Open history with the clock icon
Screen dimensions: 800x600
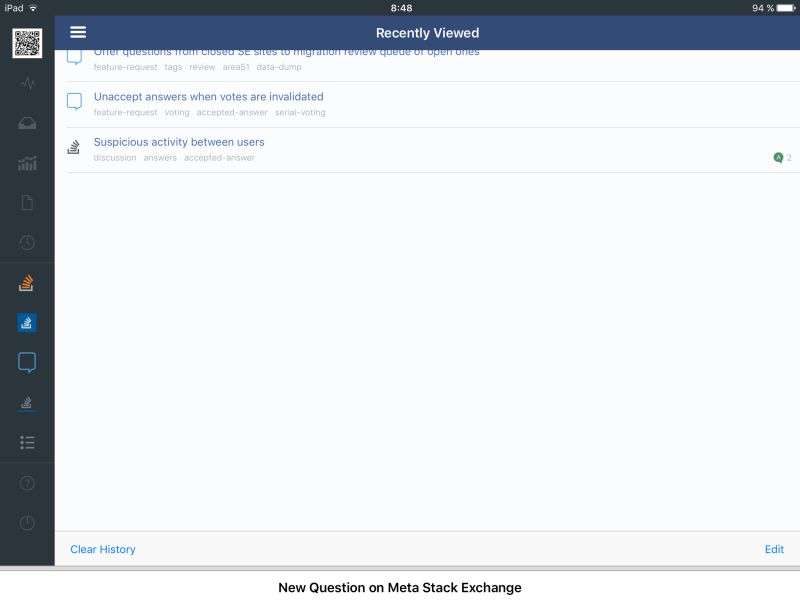27,242
